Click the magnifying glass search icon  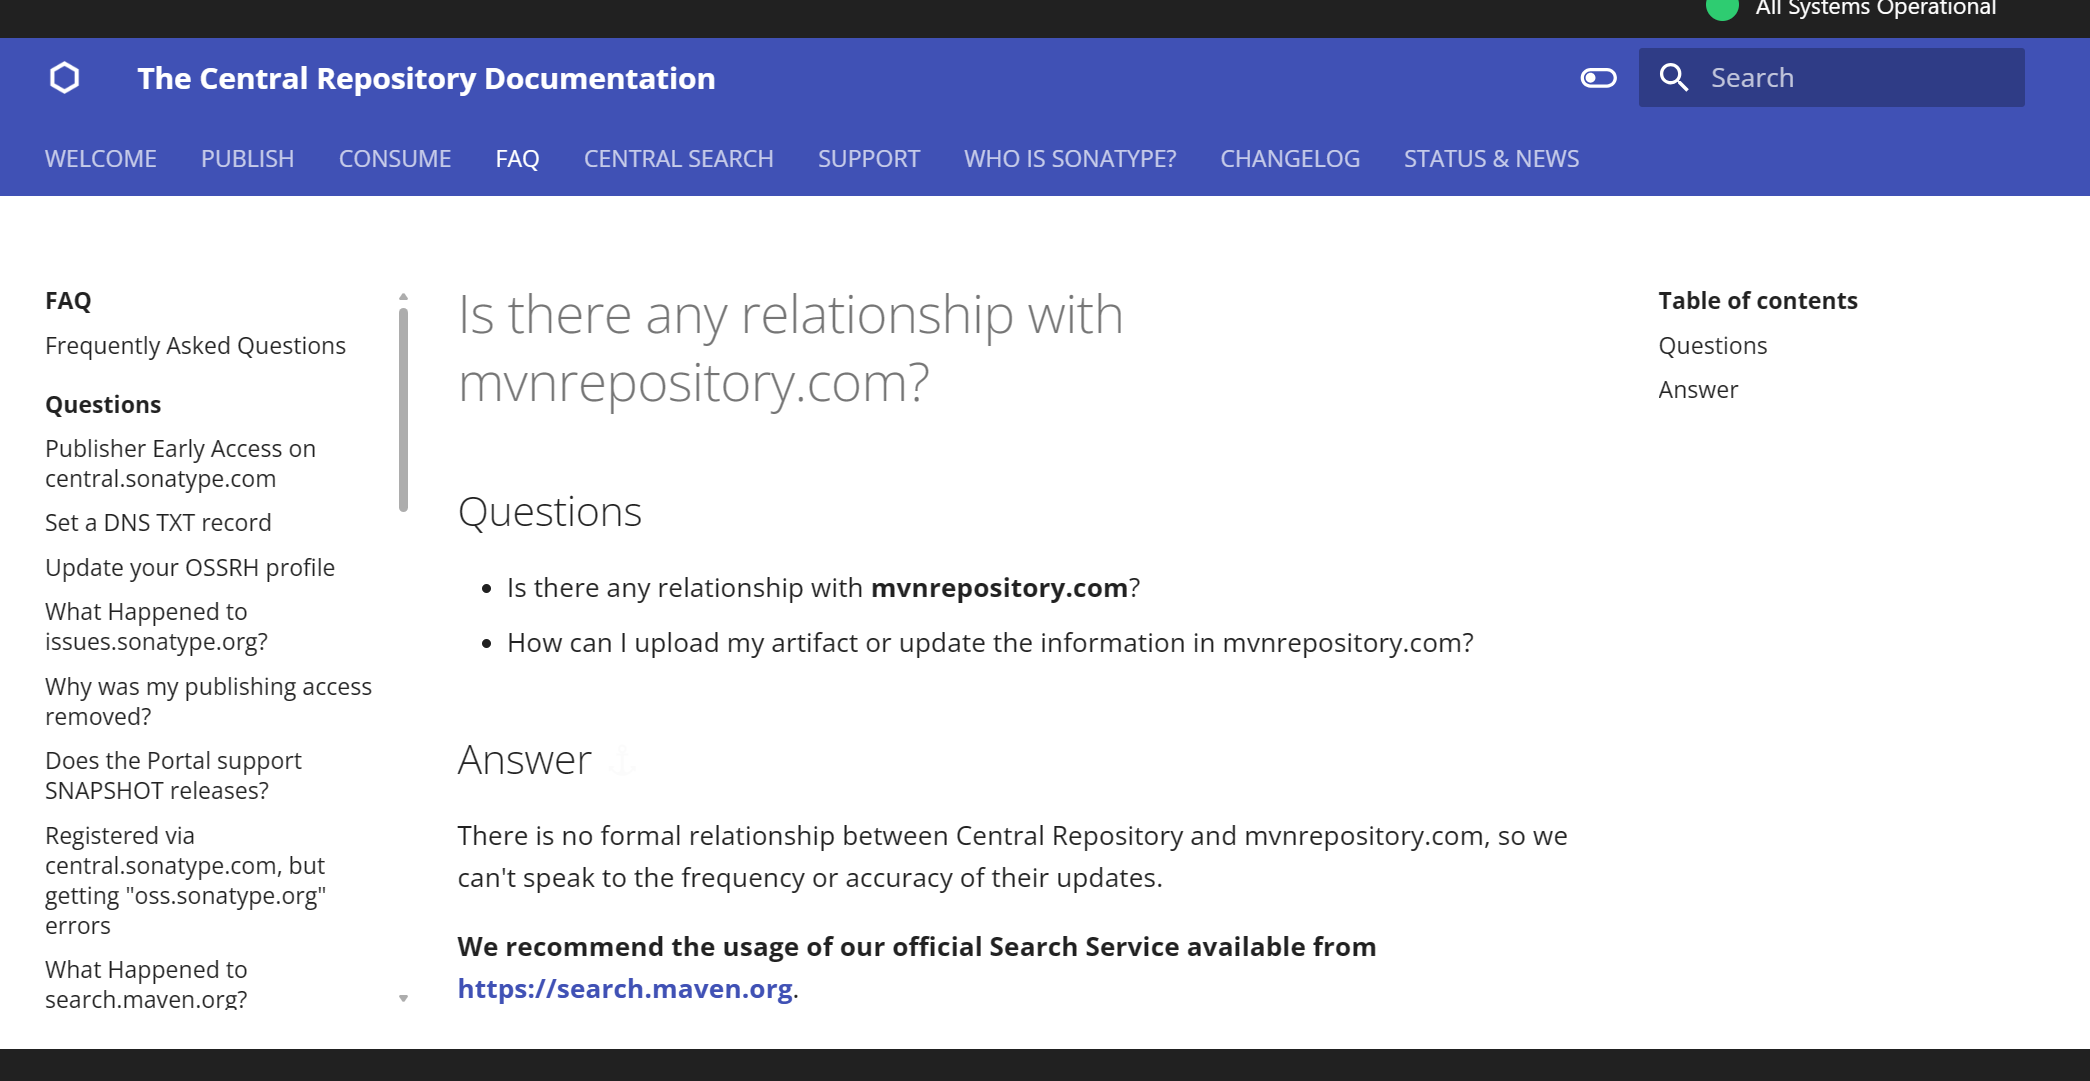tap(1674, 78)
